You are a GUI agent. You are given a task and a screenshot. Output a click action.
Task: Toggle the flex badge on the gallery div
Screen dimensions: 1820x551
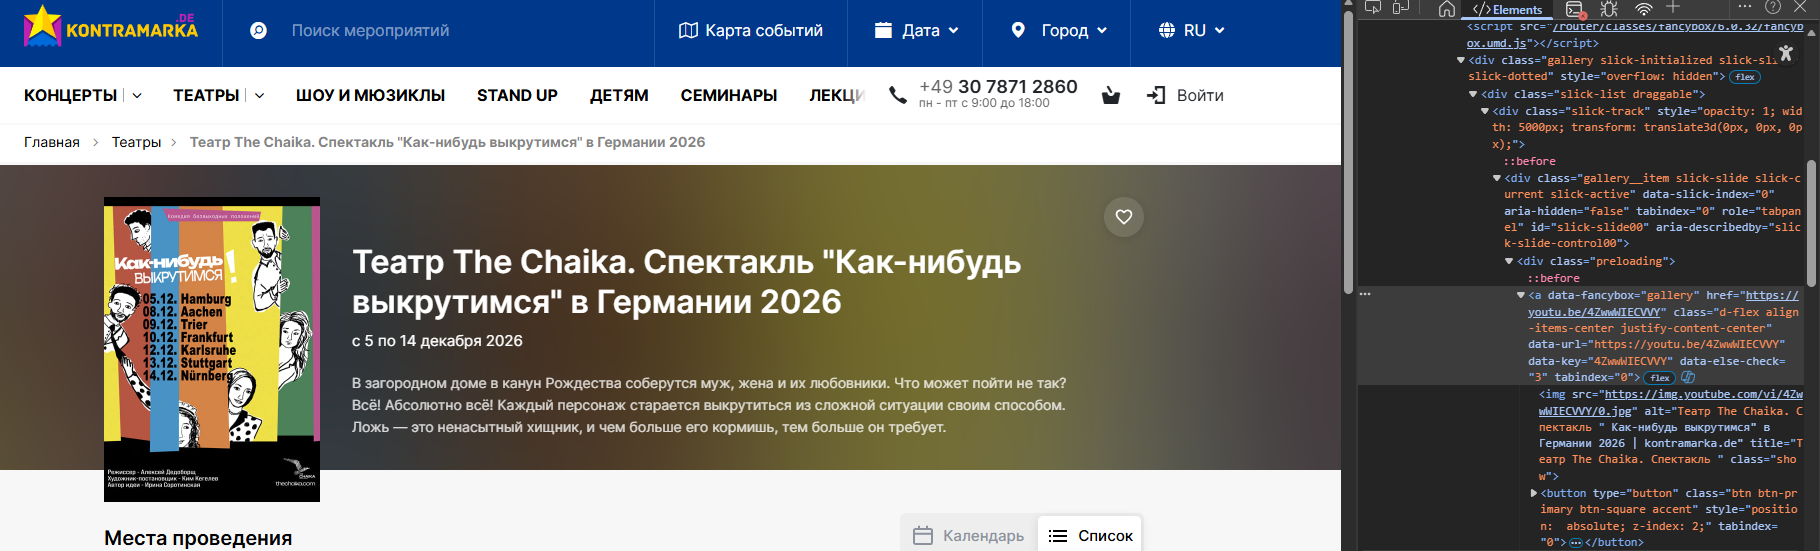1745,77
